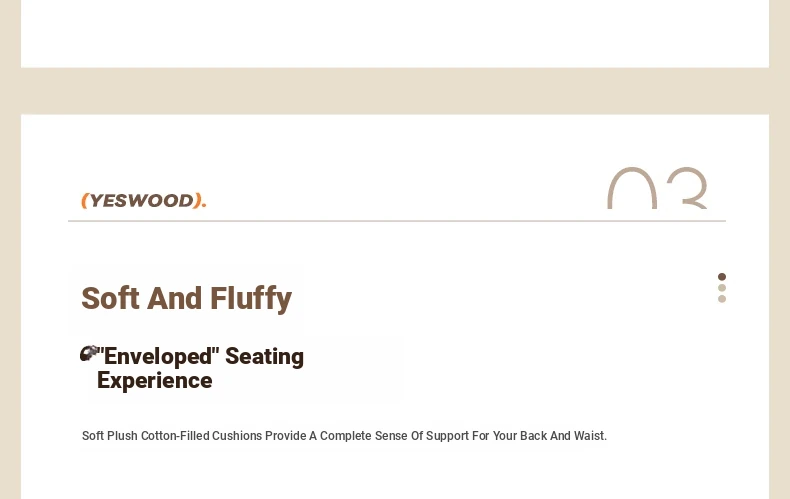Click the cushion description sentence

click(344, 436)
